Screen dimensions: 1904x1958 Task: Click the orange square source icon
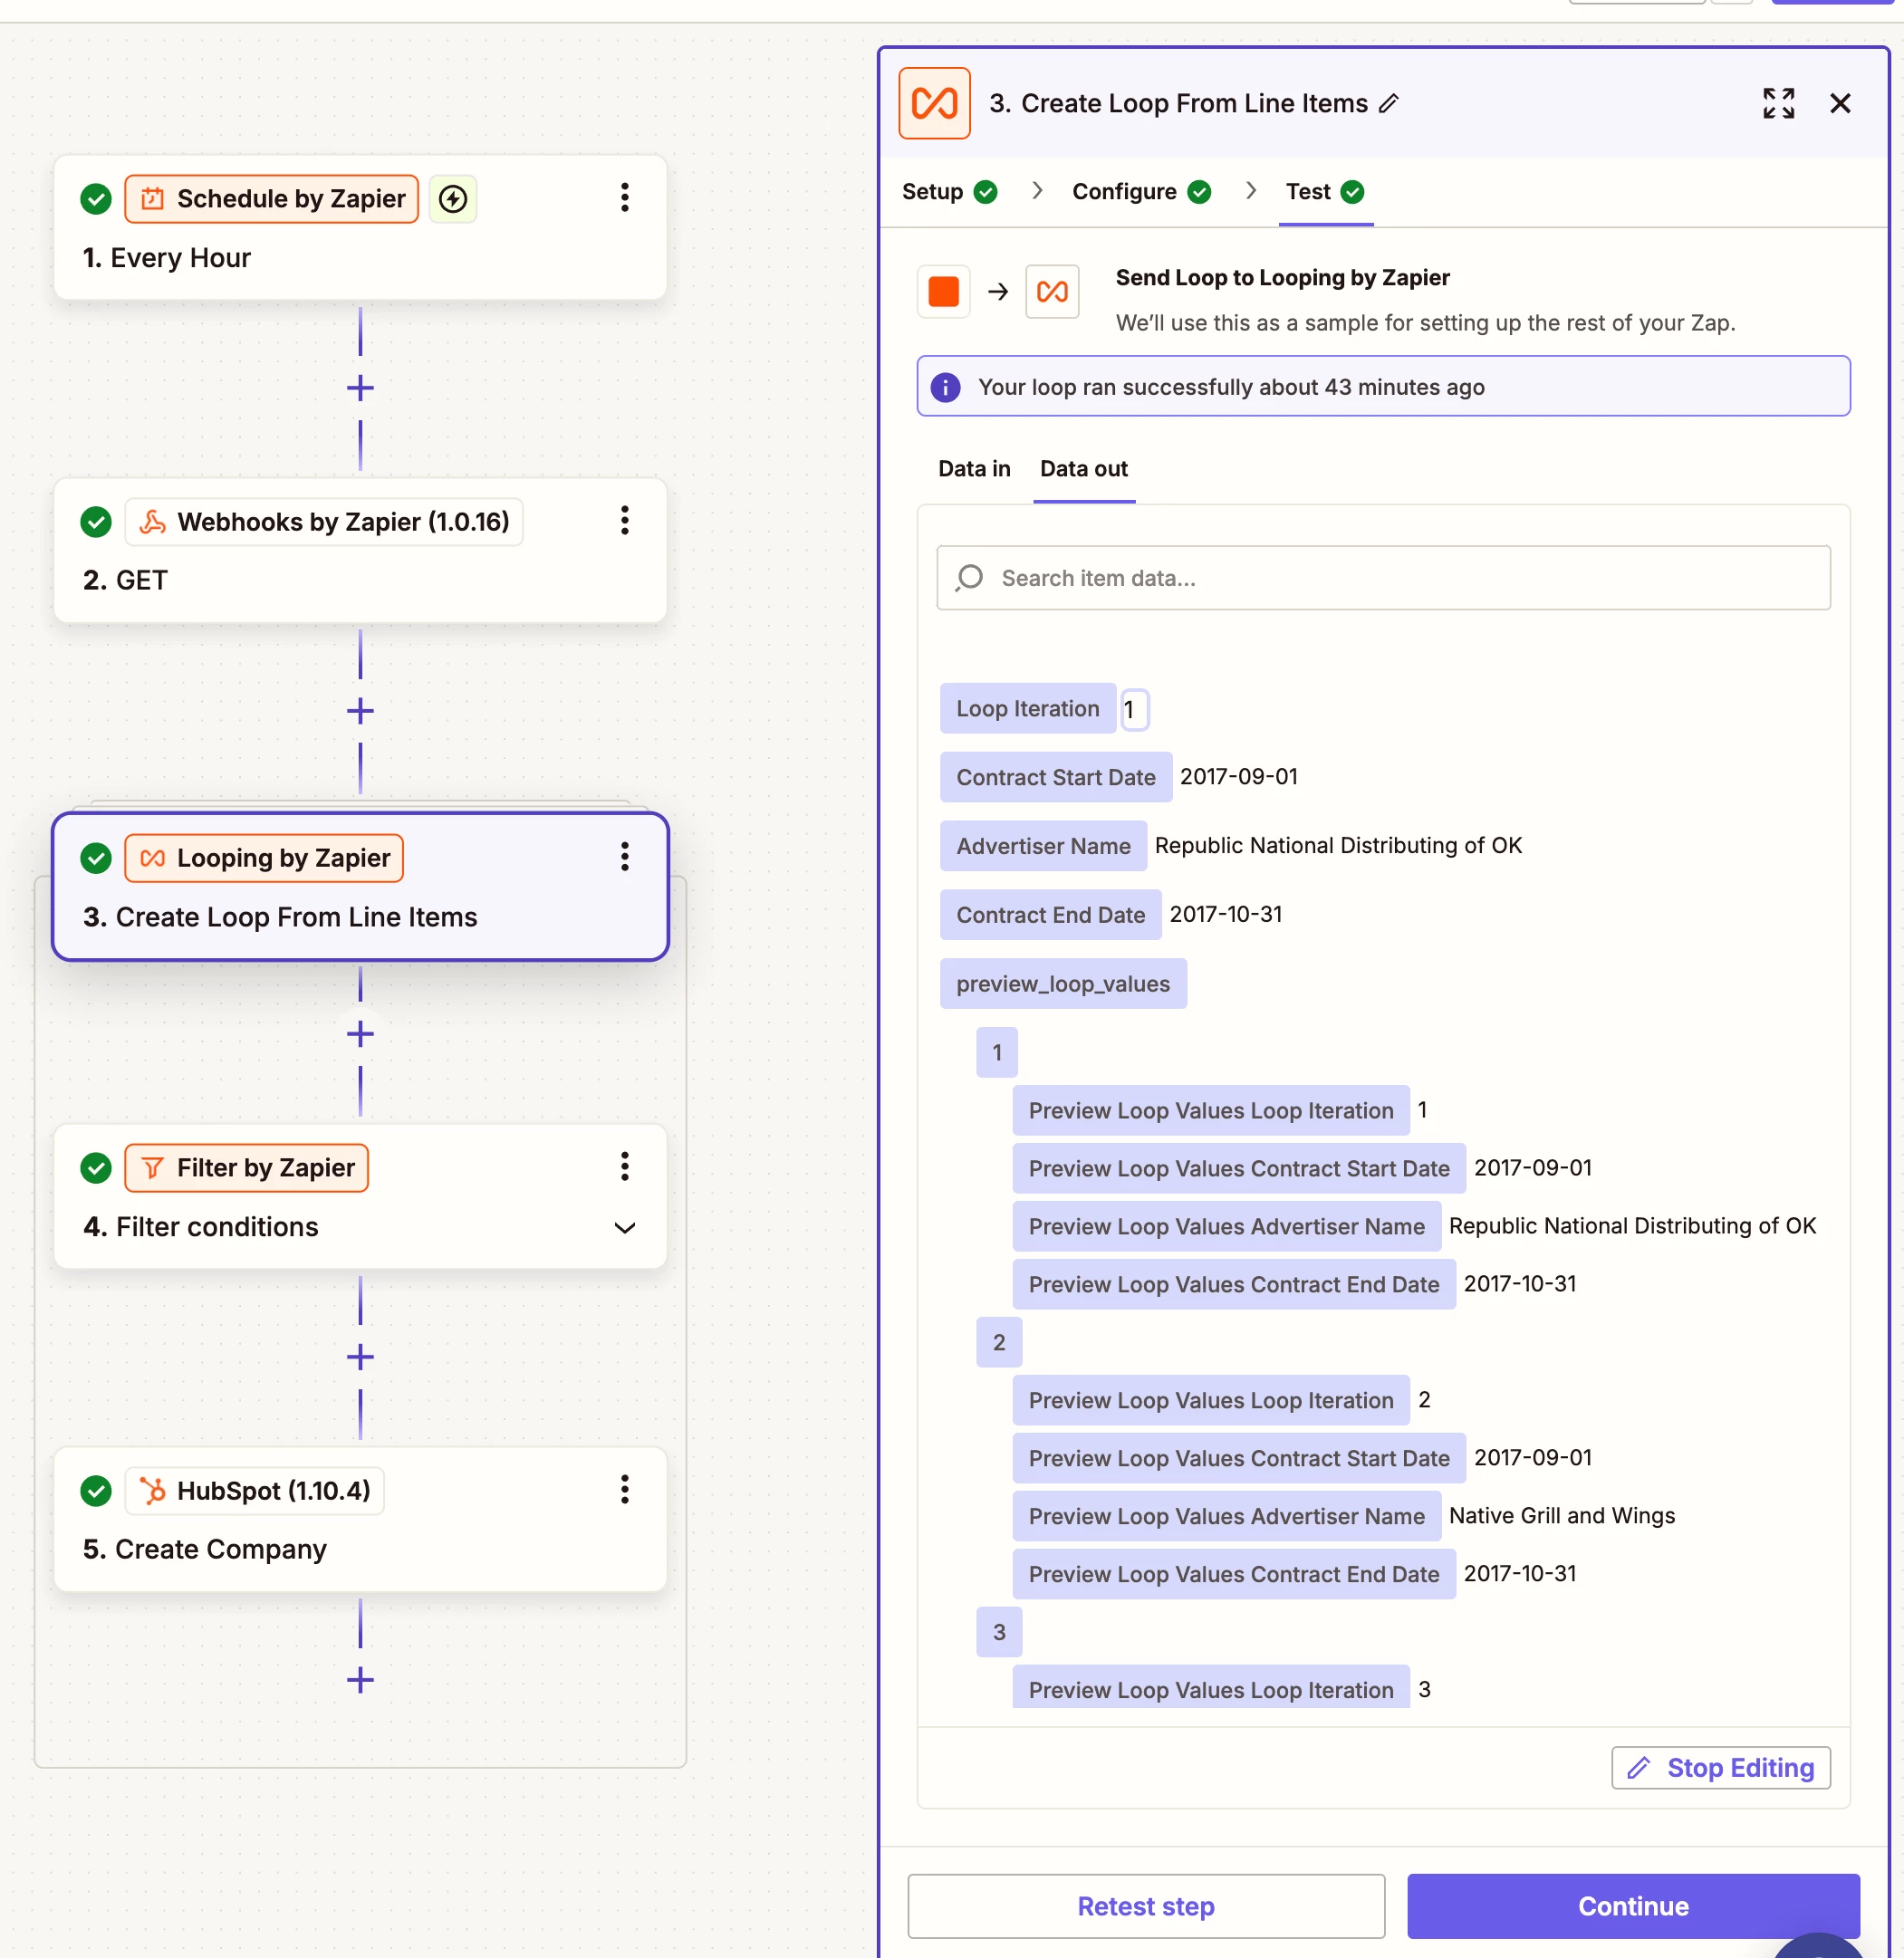[x=943, y=291]
